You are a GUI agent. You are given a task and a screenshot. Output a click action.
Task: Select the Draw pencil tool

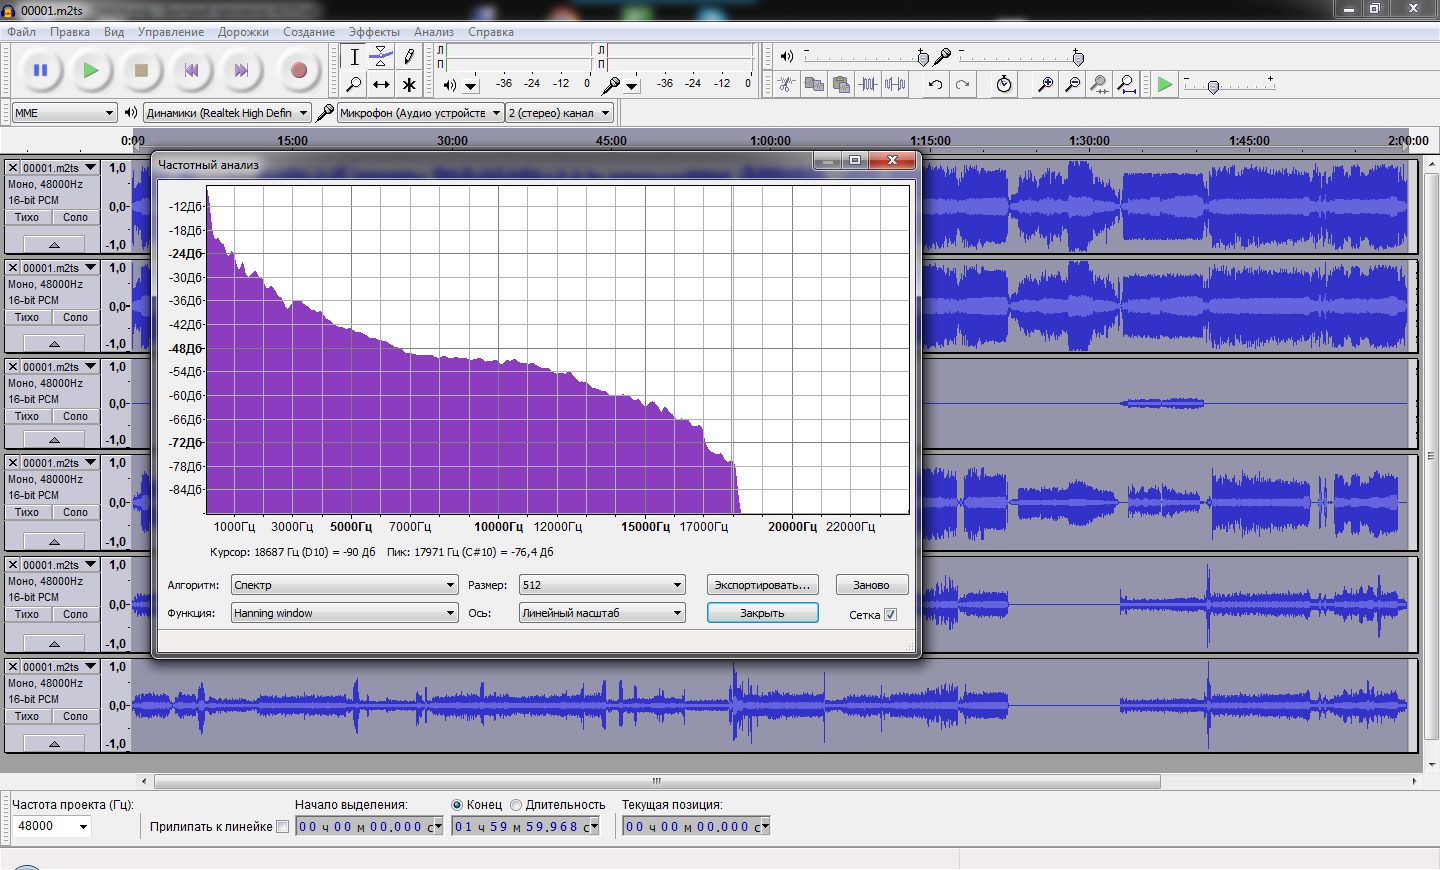[x=409, y=57]
